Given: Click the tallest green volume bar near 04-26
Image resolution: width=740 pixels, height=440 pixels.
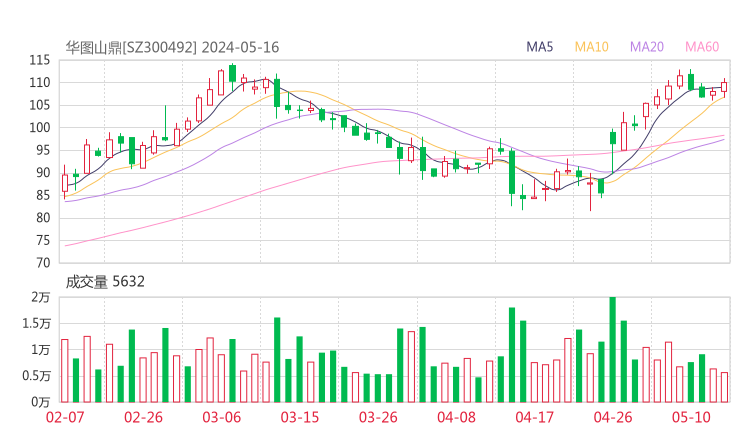Looking at the screenshot, I should [613, 349].
